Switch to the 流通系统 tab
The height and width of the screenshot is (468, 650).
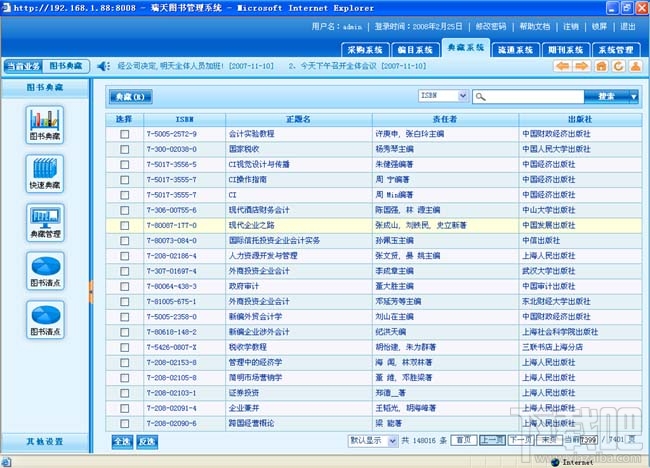515,50
